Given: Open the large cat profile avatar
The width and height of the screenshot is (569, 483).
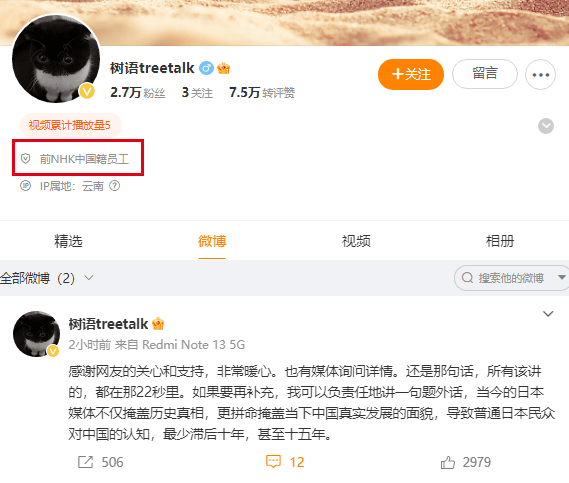Looking at the screenshot, I should (x=56, y=58).
